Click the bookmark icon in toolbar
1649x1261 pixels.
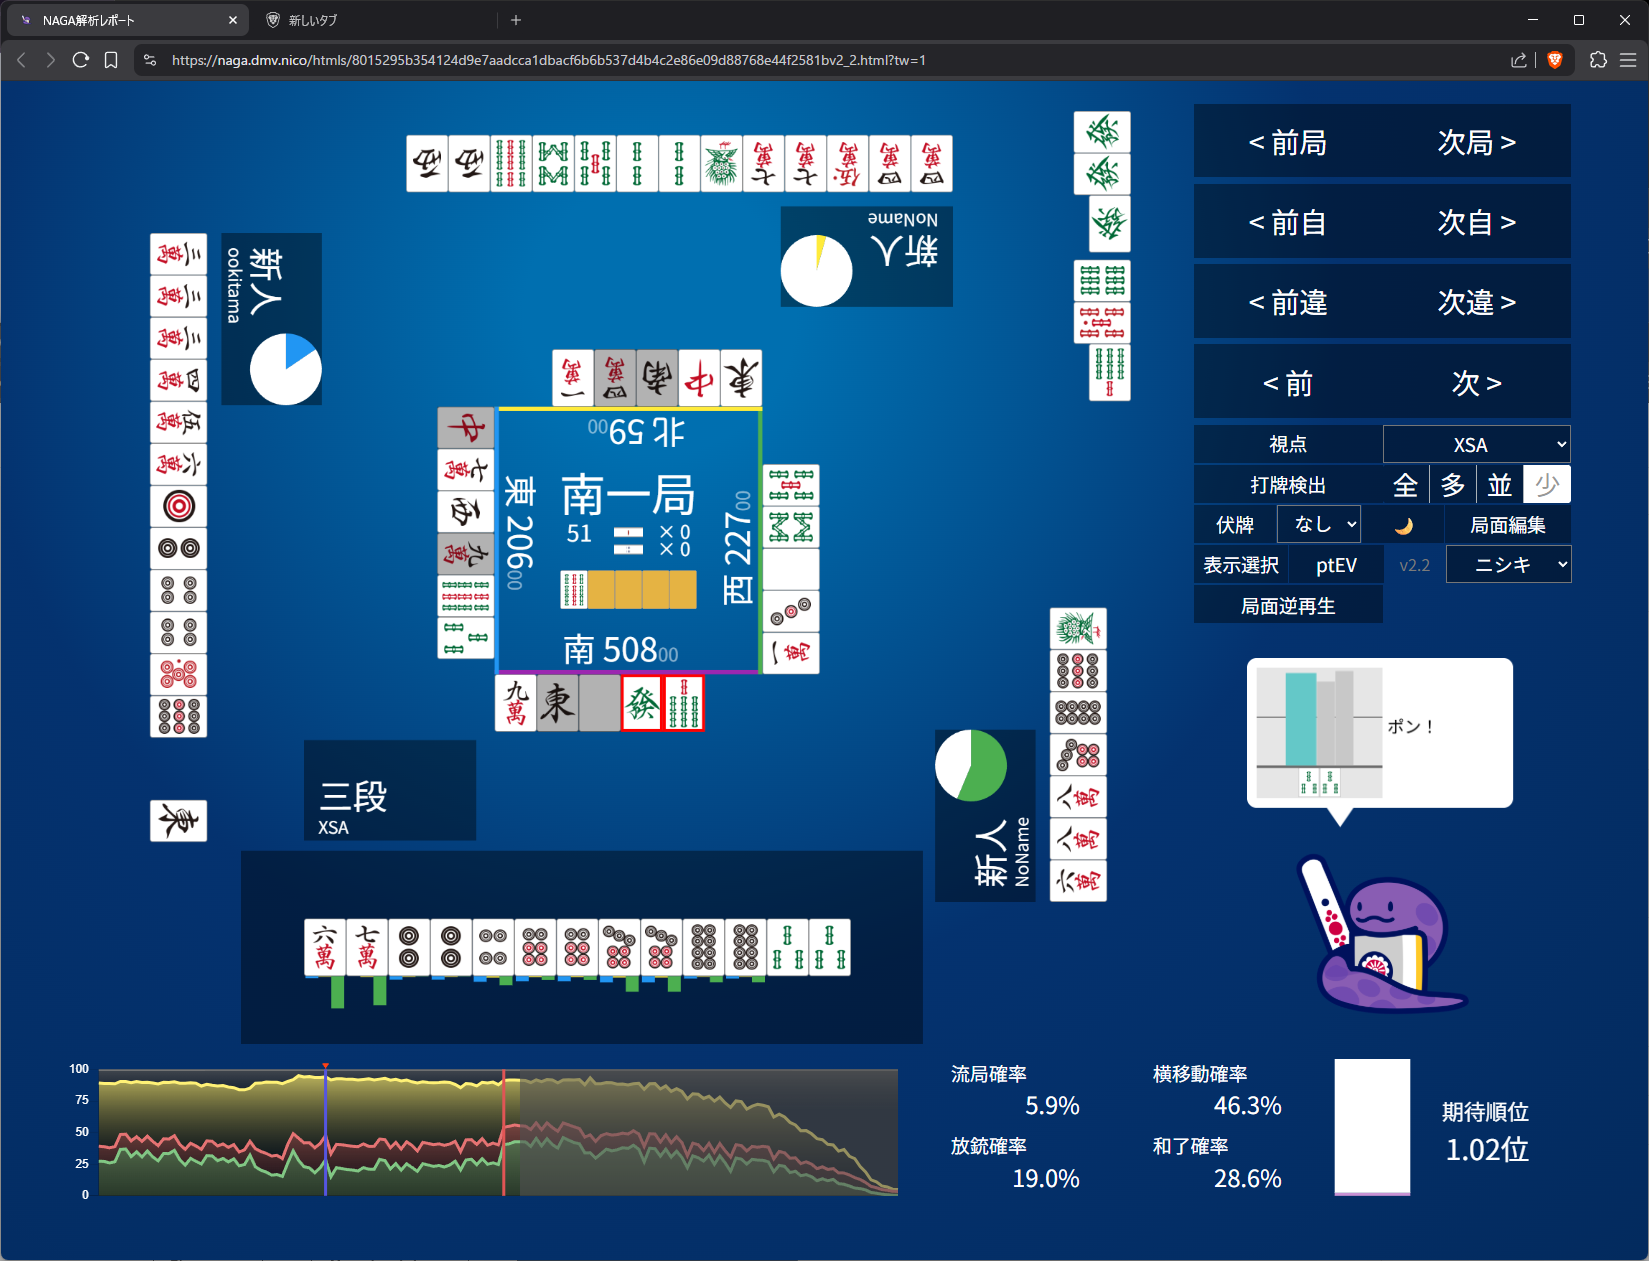coord(111,60)
